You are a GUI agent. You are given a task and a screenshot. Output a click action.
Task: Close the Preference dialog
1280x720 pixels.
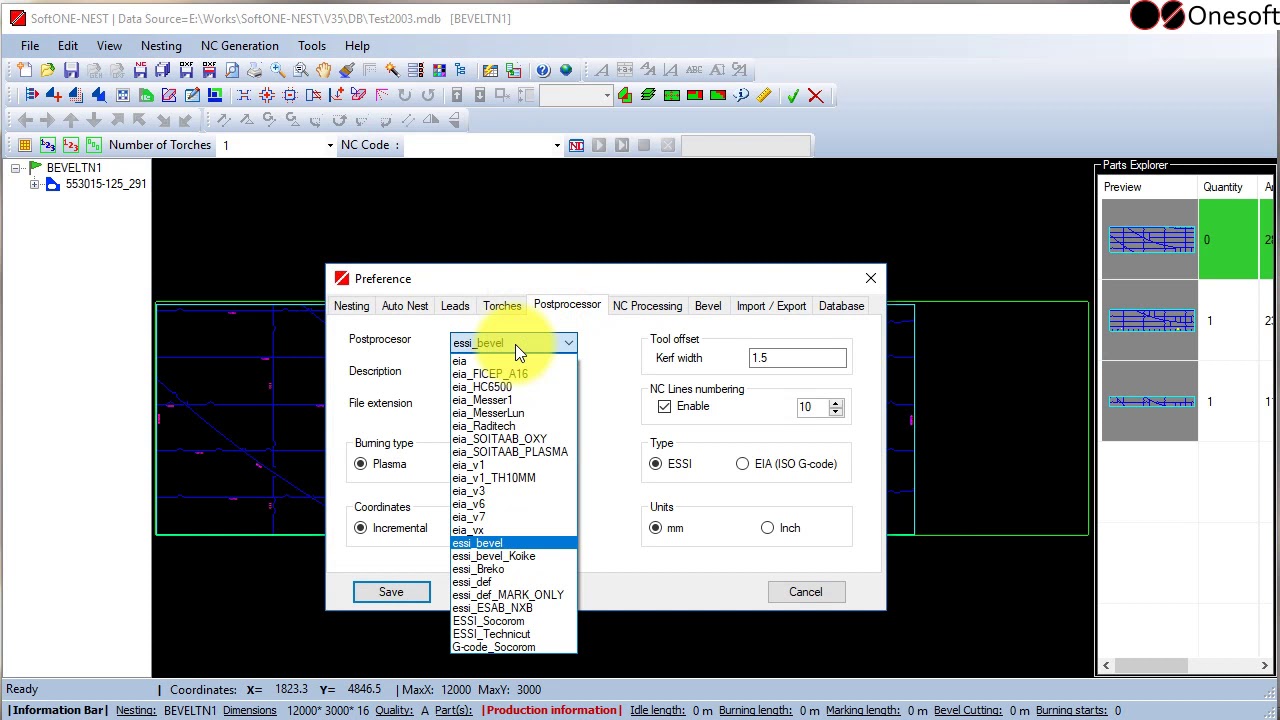[870, 278]
